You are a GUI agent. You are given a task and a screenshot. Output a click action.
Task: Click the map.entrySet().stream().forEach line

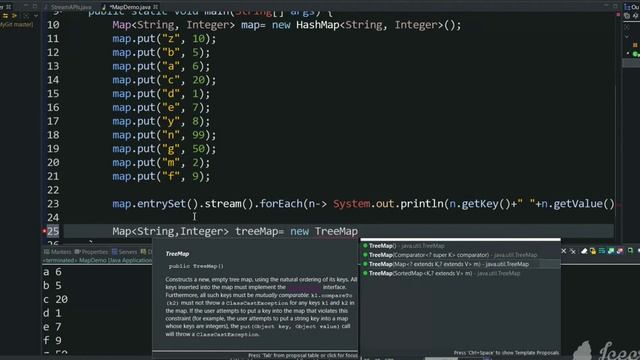click(363, 204)
